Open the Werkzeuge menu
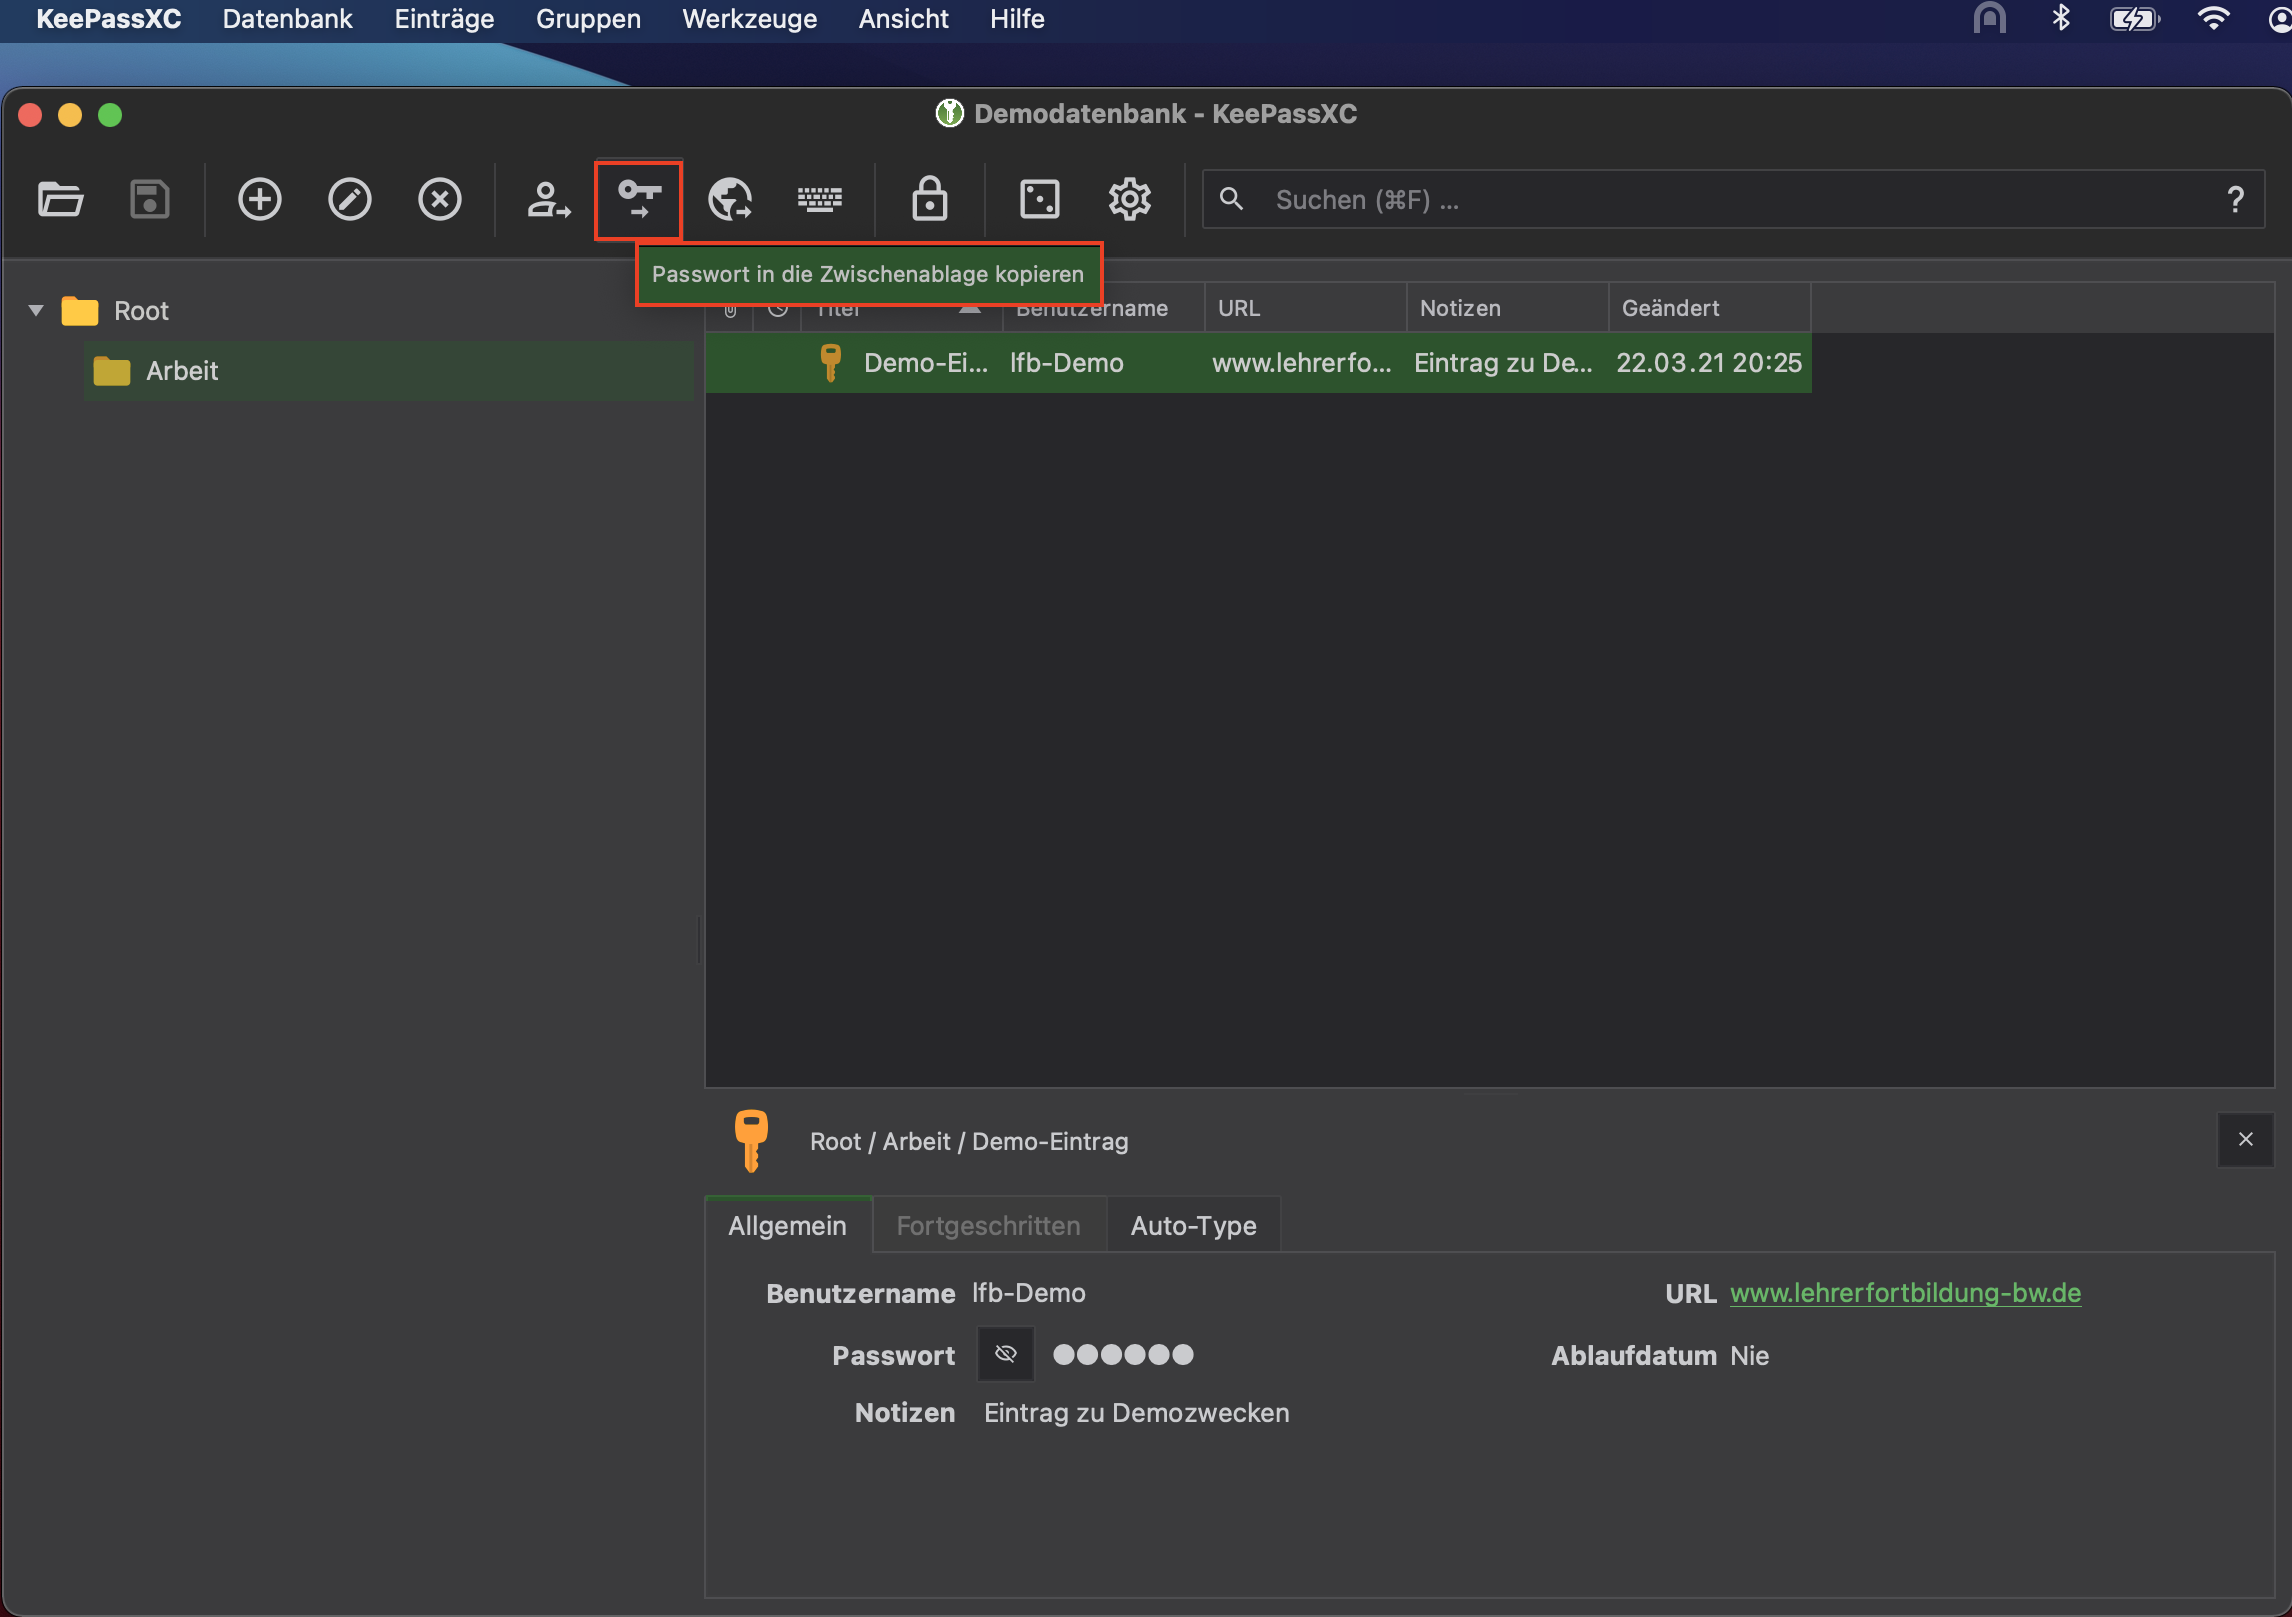The width and height of the screenshot is (2292, 1617). pos(749,19)
